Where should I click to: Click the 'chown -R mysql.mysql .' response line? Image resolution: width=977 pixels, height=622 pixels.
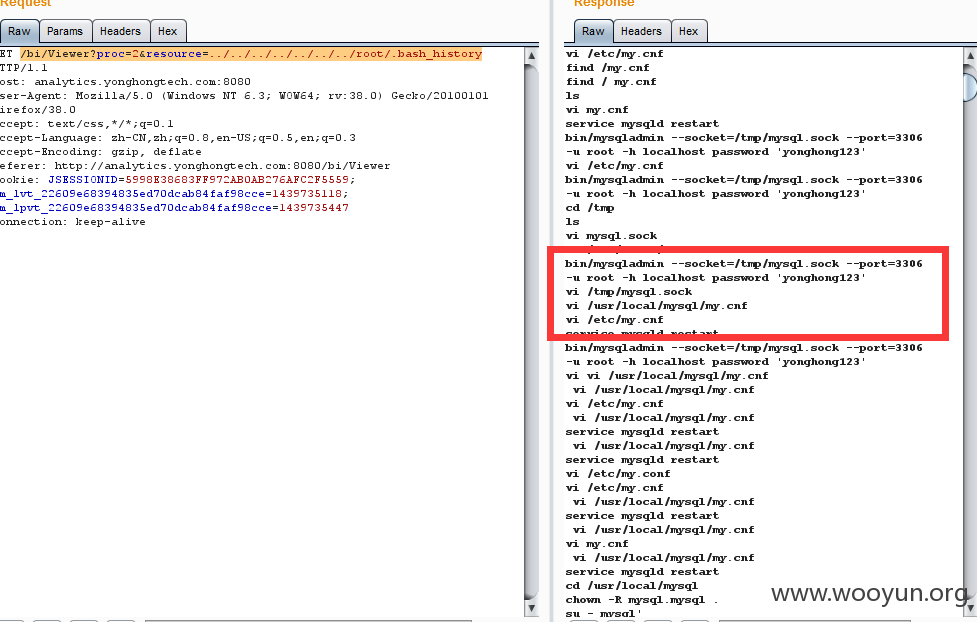(642, 600)
